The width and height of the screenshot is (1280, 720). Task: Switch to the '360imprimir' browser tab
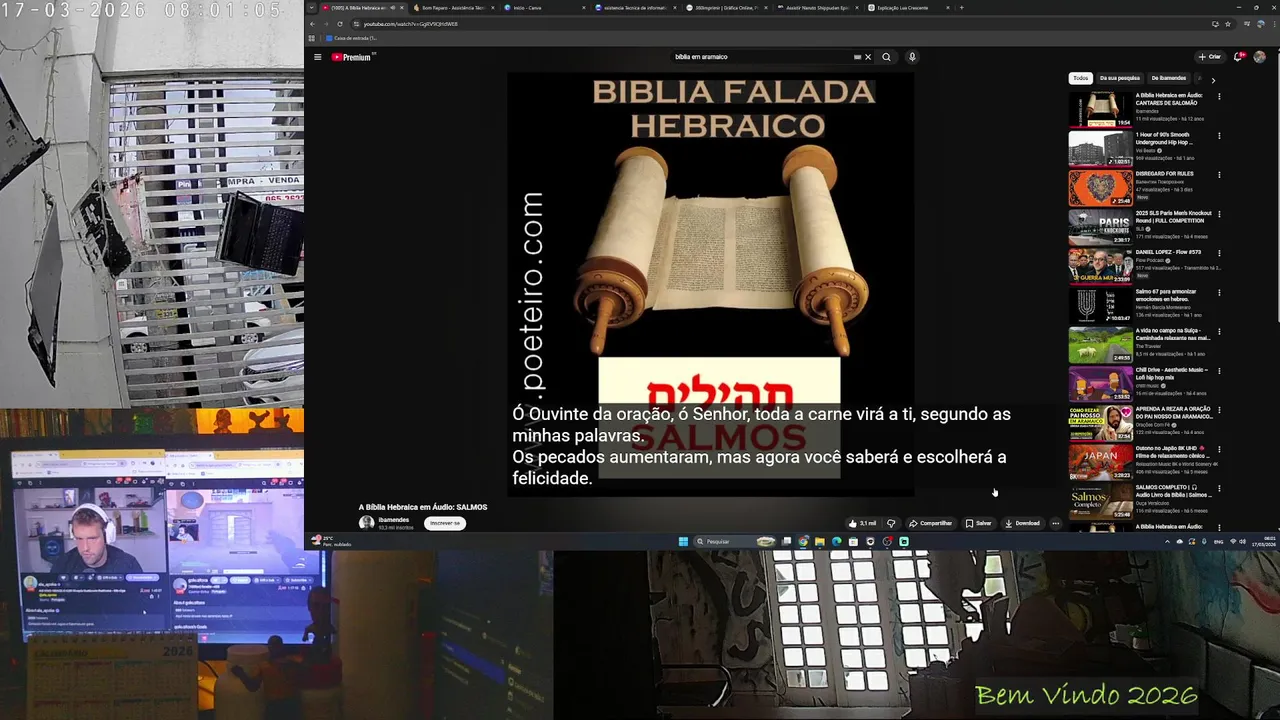(x=728, y=7)
